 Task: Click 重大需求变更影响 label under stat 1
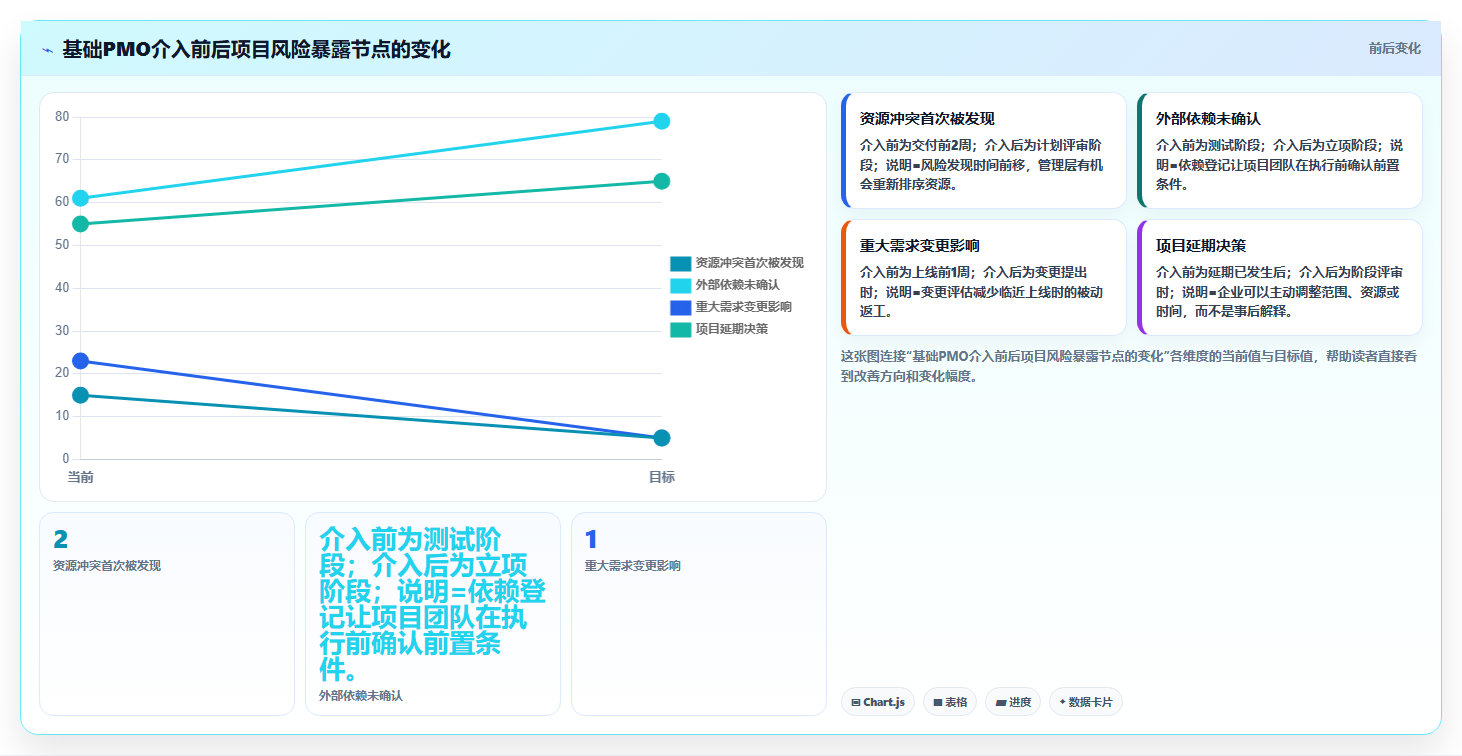click(x=633, y=566)
